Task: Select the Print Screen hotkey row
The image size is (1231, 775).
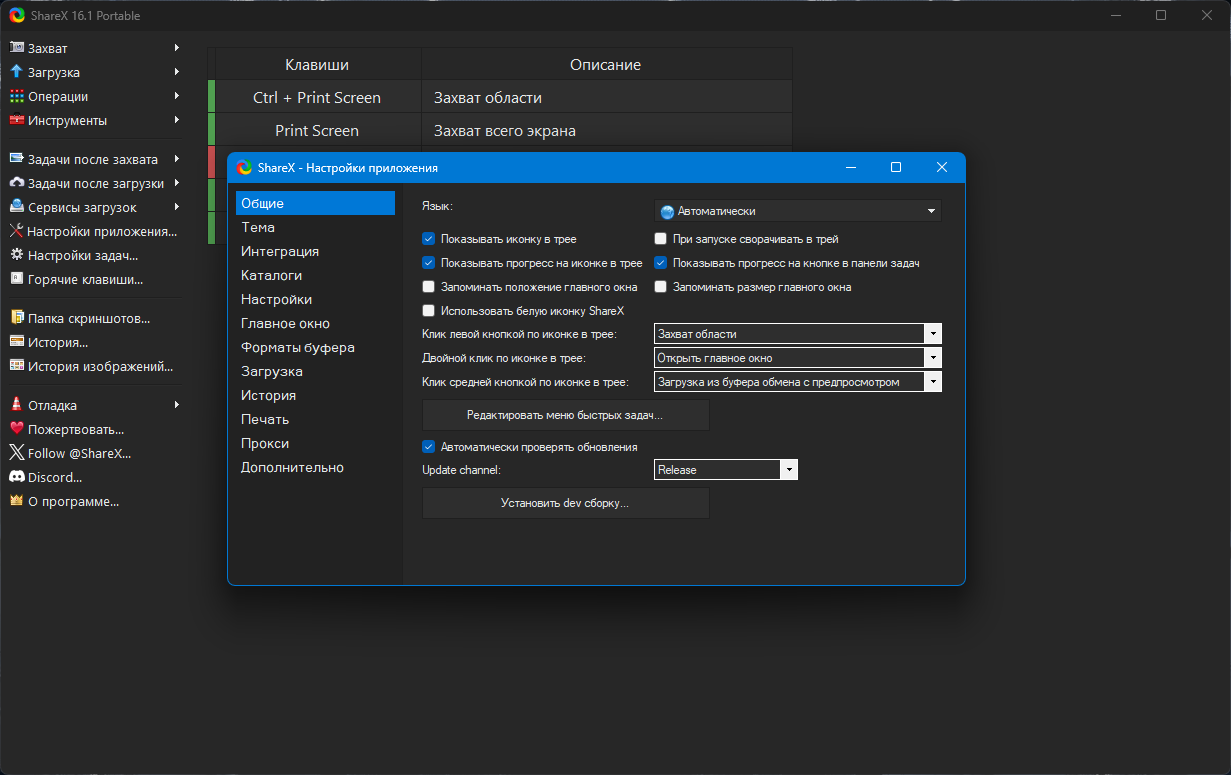Action: point(500,130)
